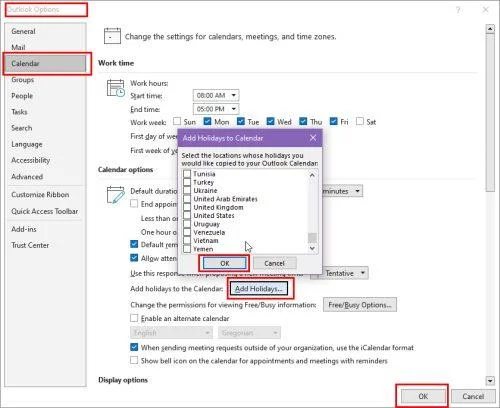Confirm holidays with dialog OK button

pos(224,263)
